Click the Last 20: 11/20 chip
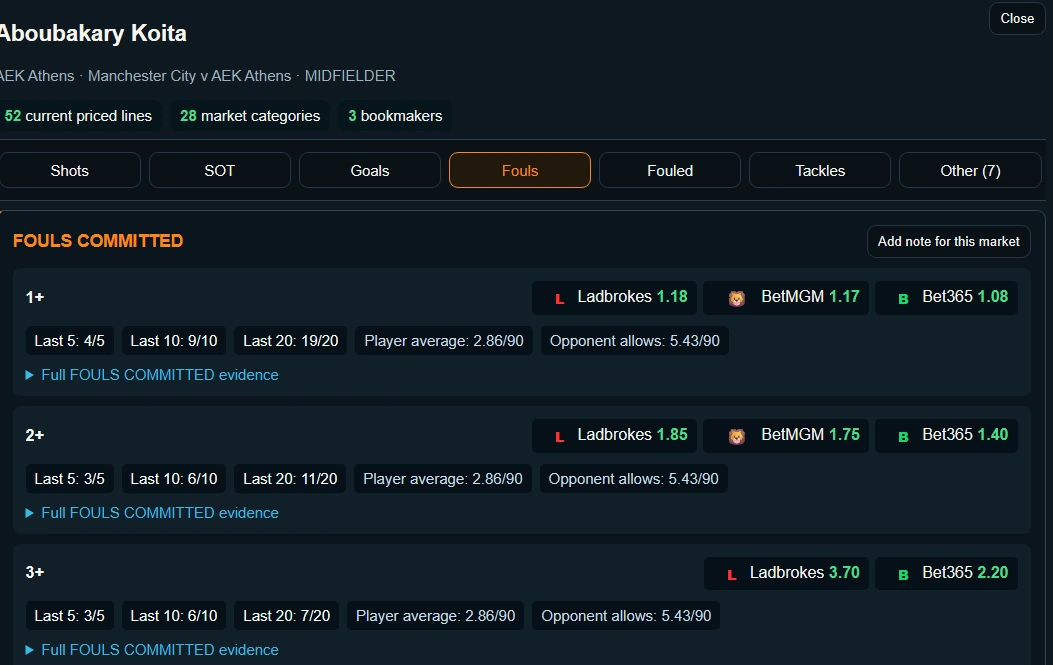 (290, 479)
